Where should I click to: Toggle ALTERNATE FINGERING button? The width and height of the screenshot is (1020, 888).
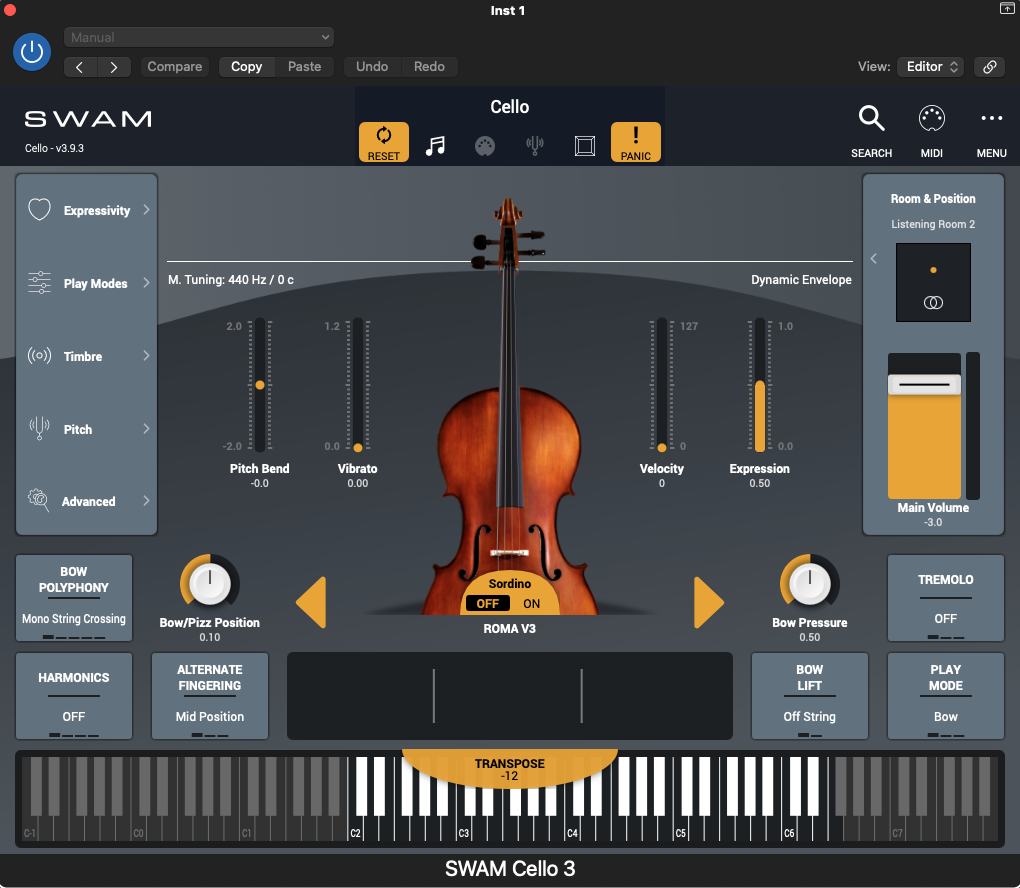tap(209, 696)
